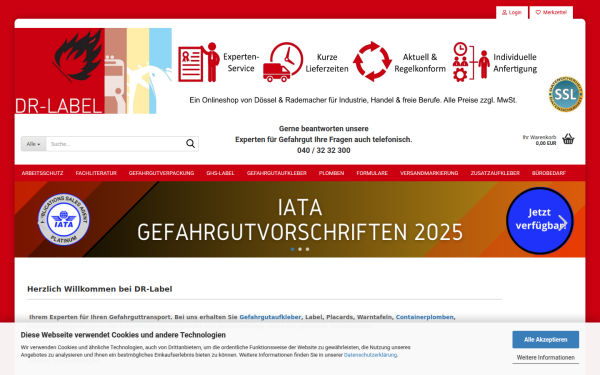Click the Individuelle Anfertigung people-gear icon
The height and width of the screenshot is (375, 600).
click(471, 62)
